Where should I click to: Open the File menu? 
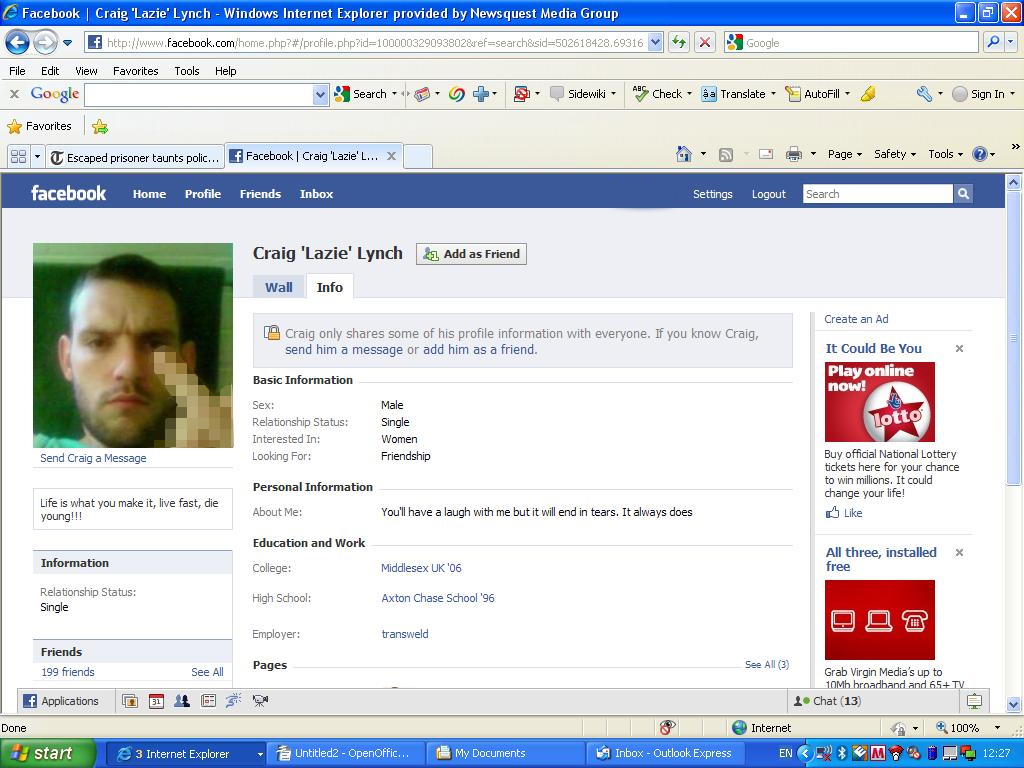click(x=18, y=71)
